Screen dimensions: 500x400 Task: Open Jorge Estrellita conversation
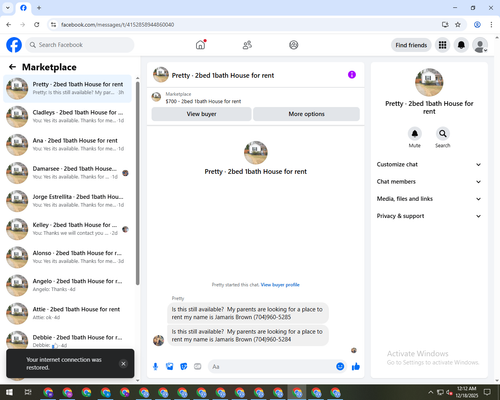[x=67, y=201]
